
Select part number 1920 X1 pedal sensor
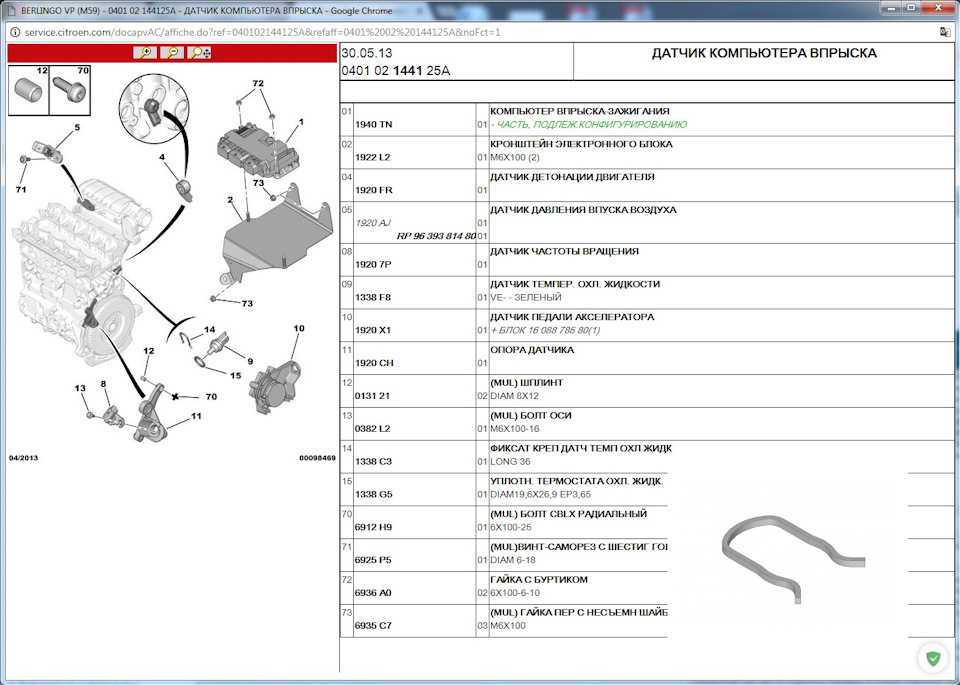click(373, 331)
